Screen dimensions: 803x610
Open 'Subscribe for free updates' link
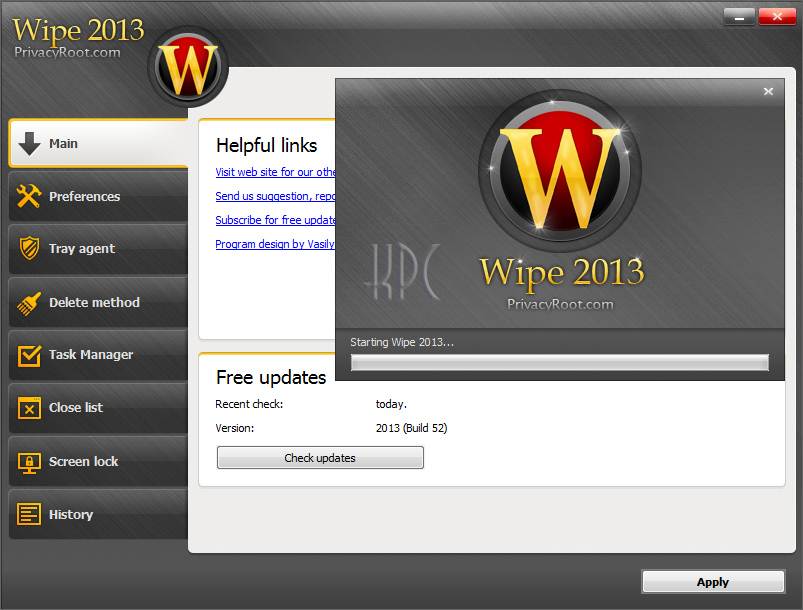pyautogui.click(x=275, y=220)
